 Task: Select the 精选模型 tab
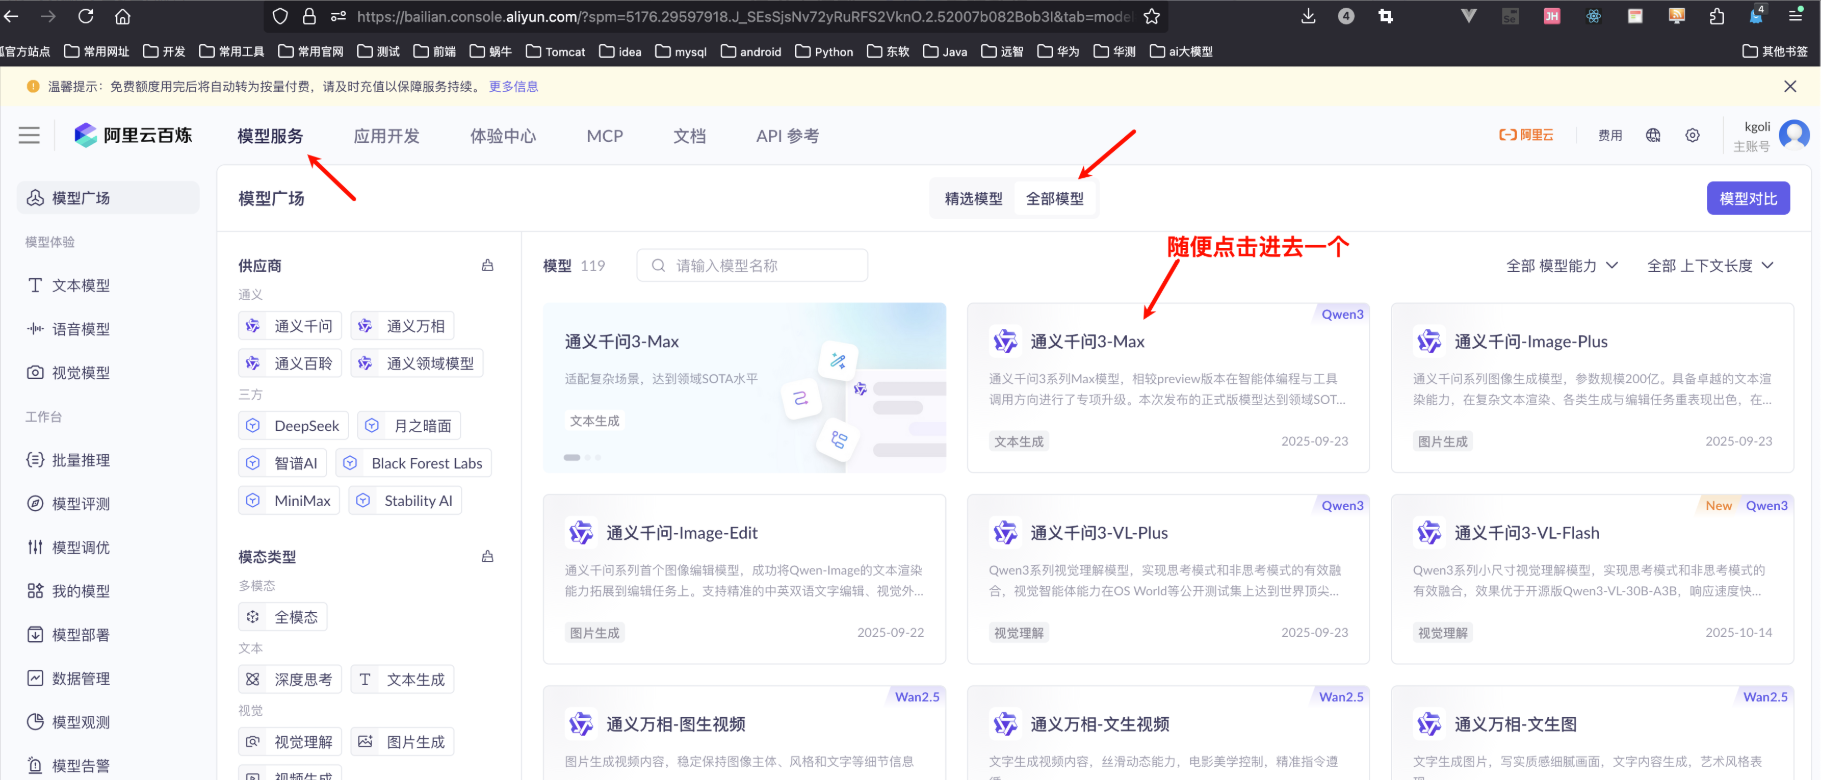click(x=973, y=198)
